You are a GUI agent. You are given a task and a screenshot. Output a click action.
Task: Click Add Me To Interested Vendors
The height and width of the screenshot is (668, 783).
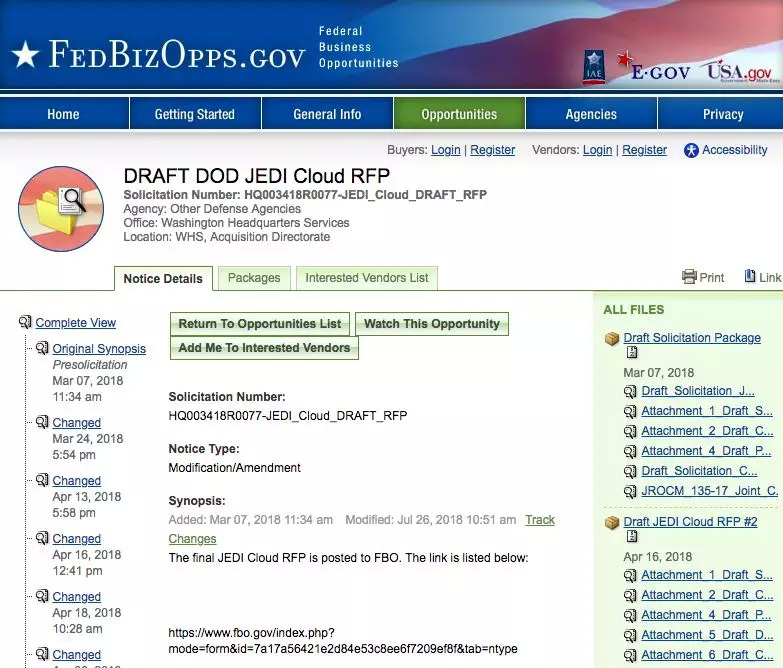click(x=264, y=348)
